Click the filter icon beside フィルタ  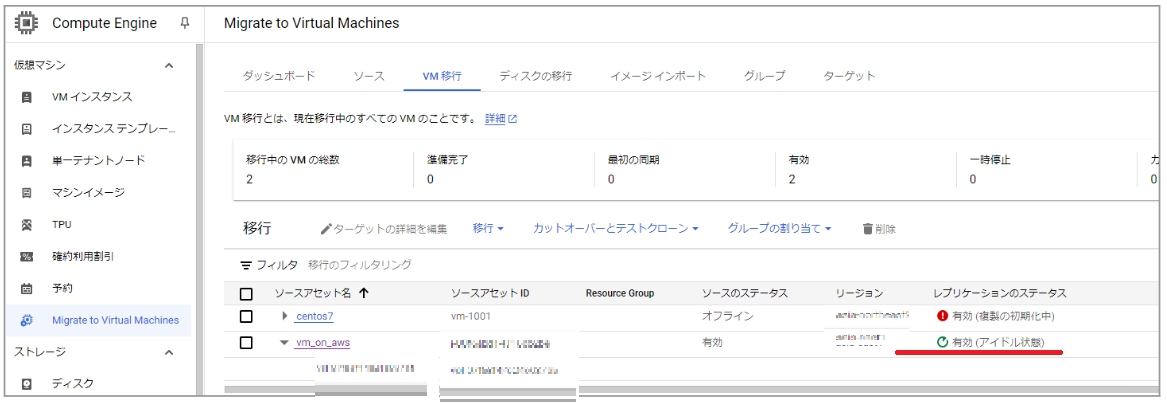click(x=246, y=265)
